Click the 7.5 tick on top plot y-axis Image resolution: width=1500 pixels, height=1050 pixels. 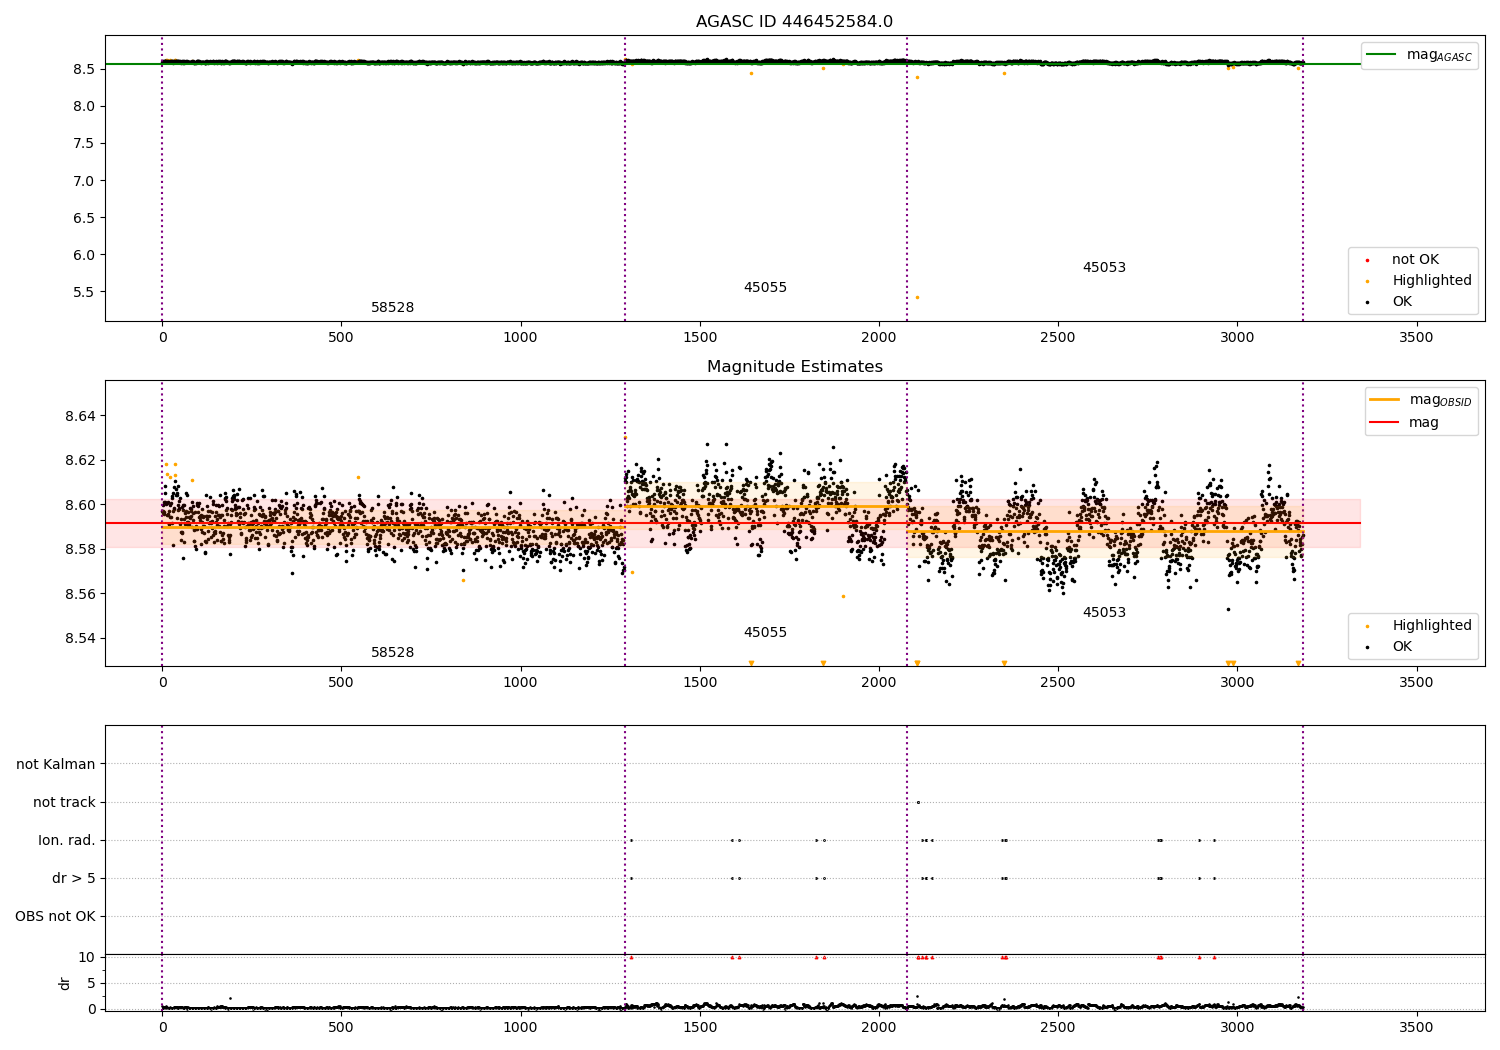pos(84,143)
